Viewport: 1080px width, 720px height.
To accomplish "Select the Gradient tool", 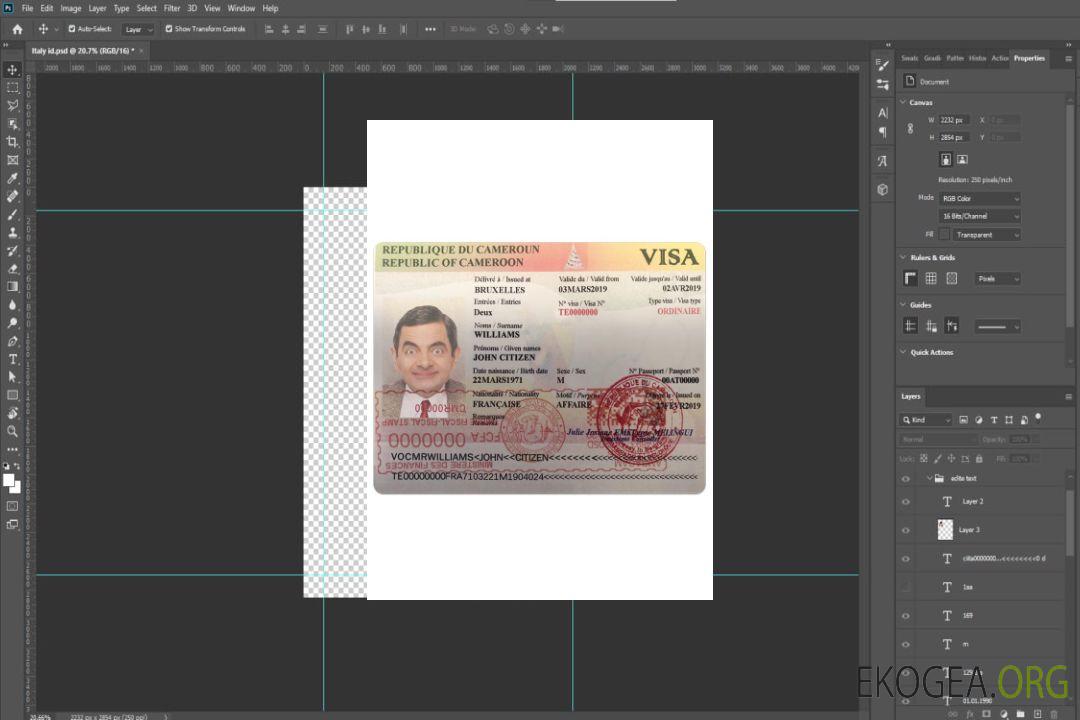I will coord(12,287).
